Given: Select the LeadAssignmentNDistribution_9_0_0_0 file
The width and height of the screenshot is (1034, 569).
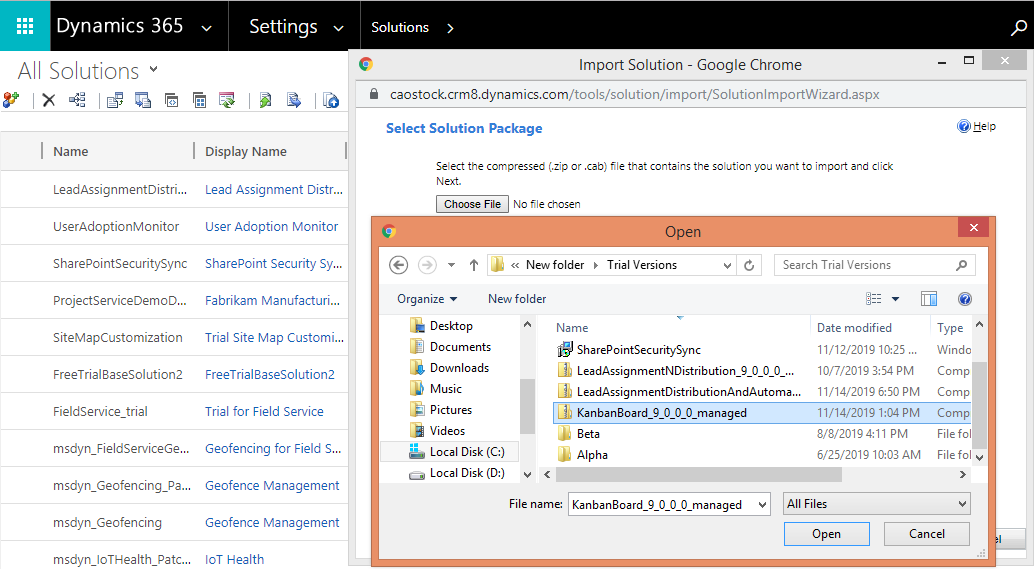Looking at the screenshot, I should (x=684, y=371).
